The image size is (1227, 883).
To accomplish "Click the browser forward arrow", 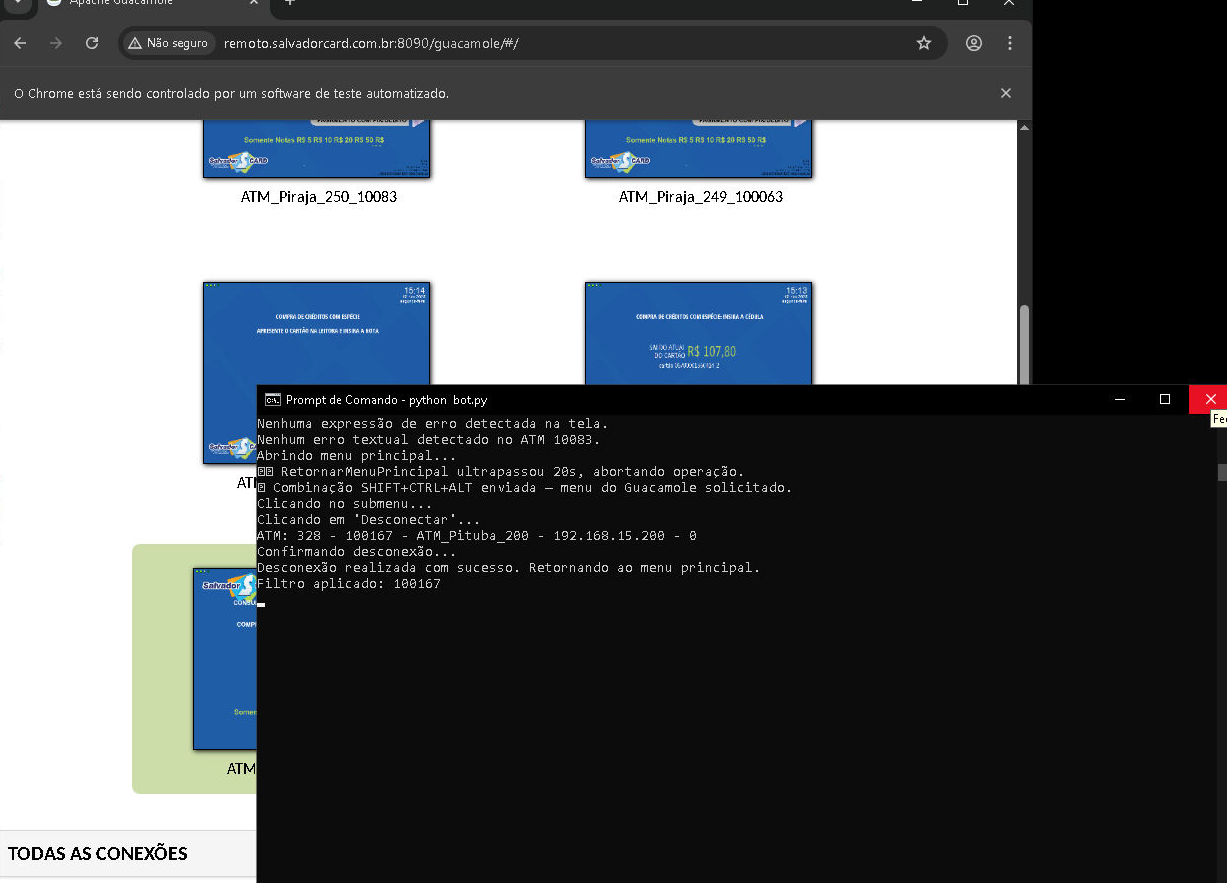I will click(x=56, y=43).
